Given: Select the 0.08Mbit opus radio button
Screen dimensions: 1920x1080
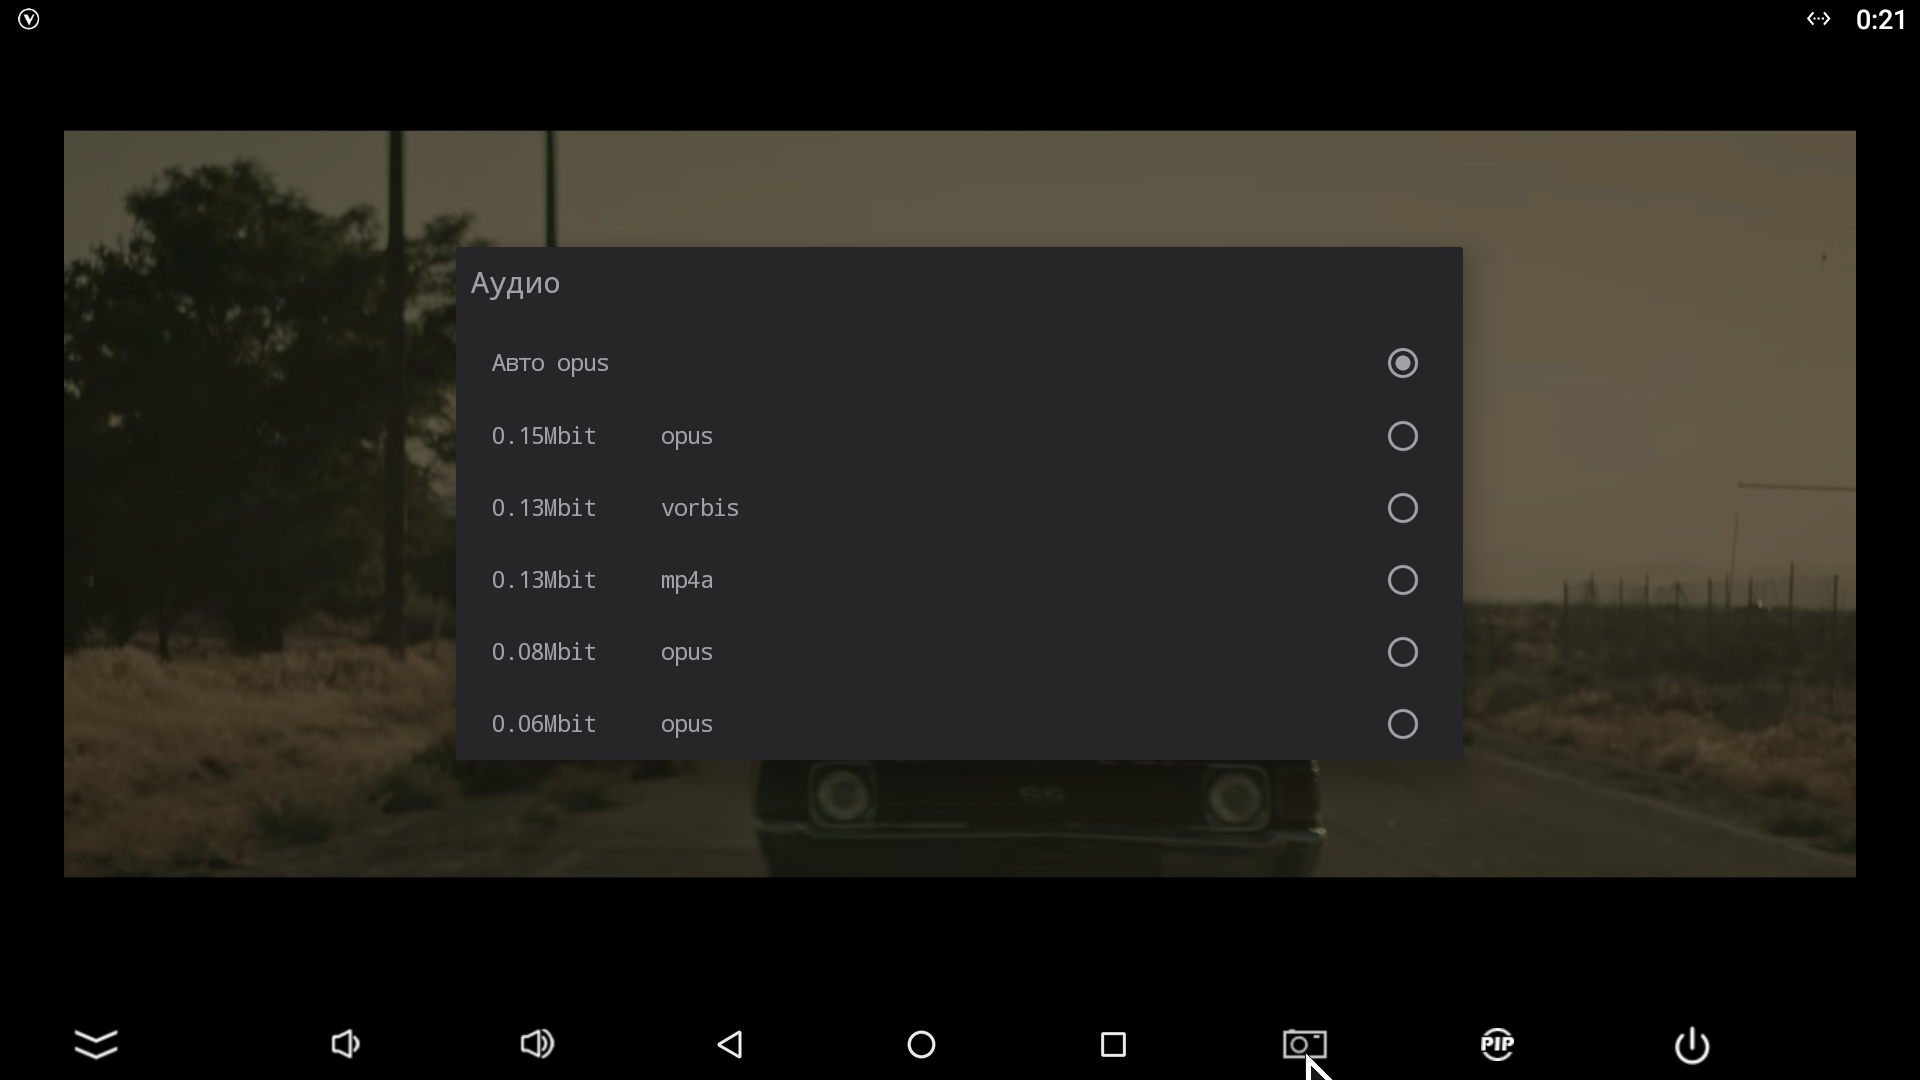Looking at the screenshot, I should click(1402, 652).
